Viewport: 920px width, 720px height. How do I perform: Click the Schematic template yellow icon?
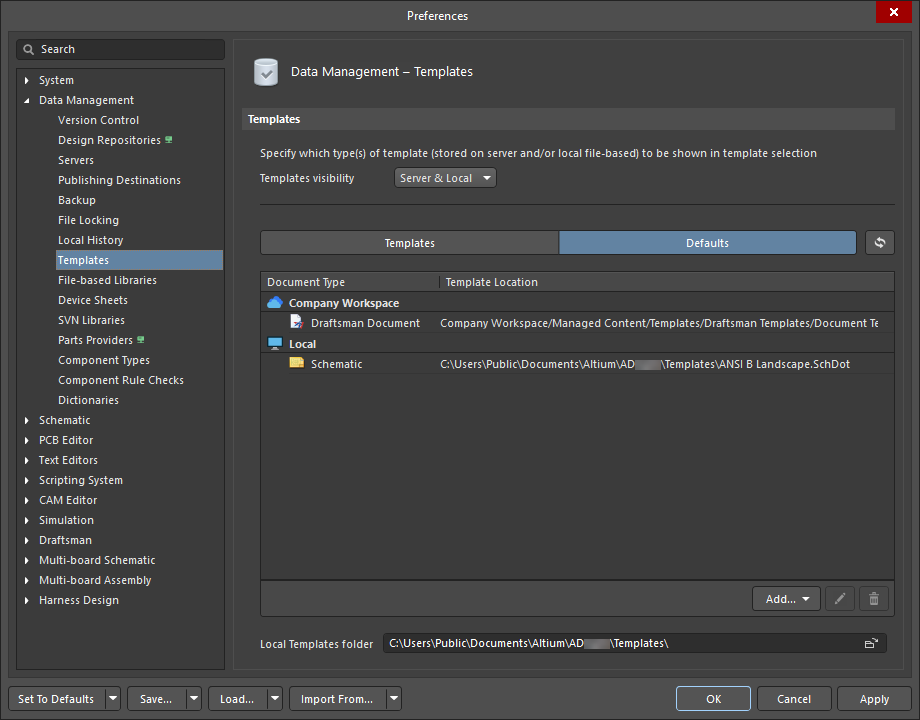click(296, 364)
